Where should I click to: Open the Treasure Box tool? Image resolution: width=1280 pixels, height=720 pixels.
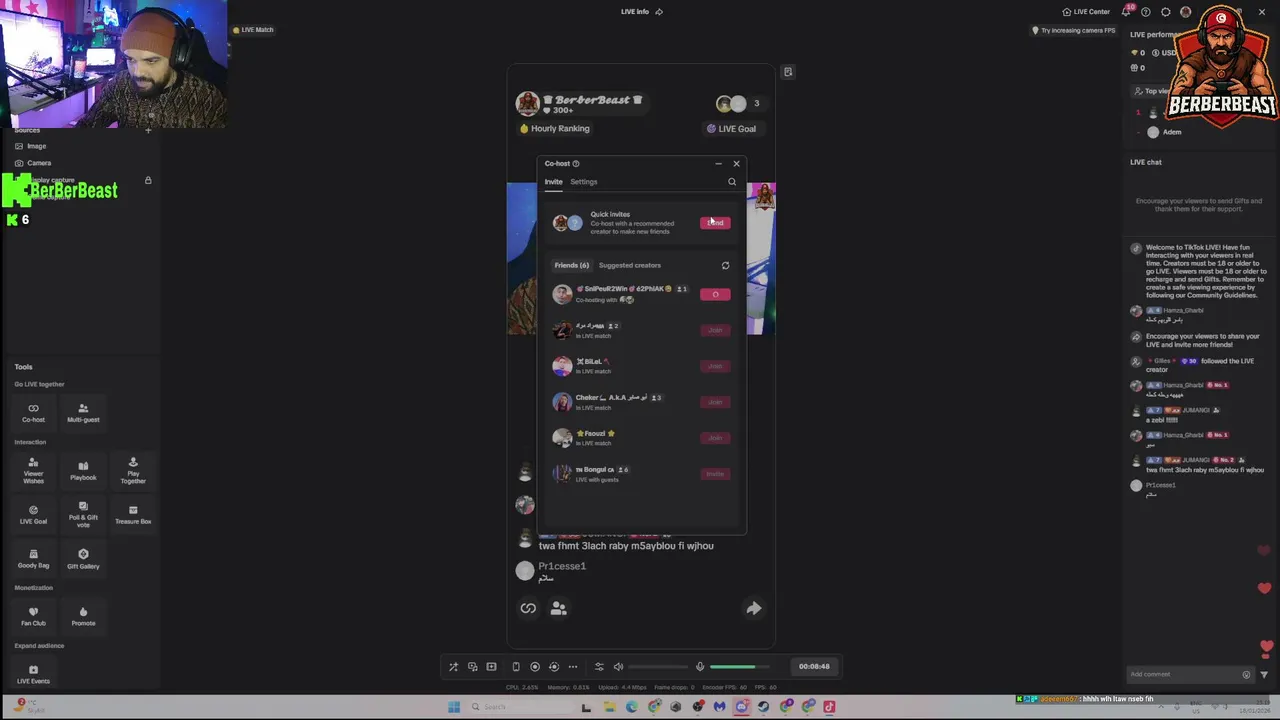[x=133, y=514]
